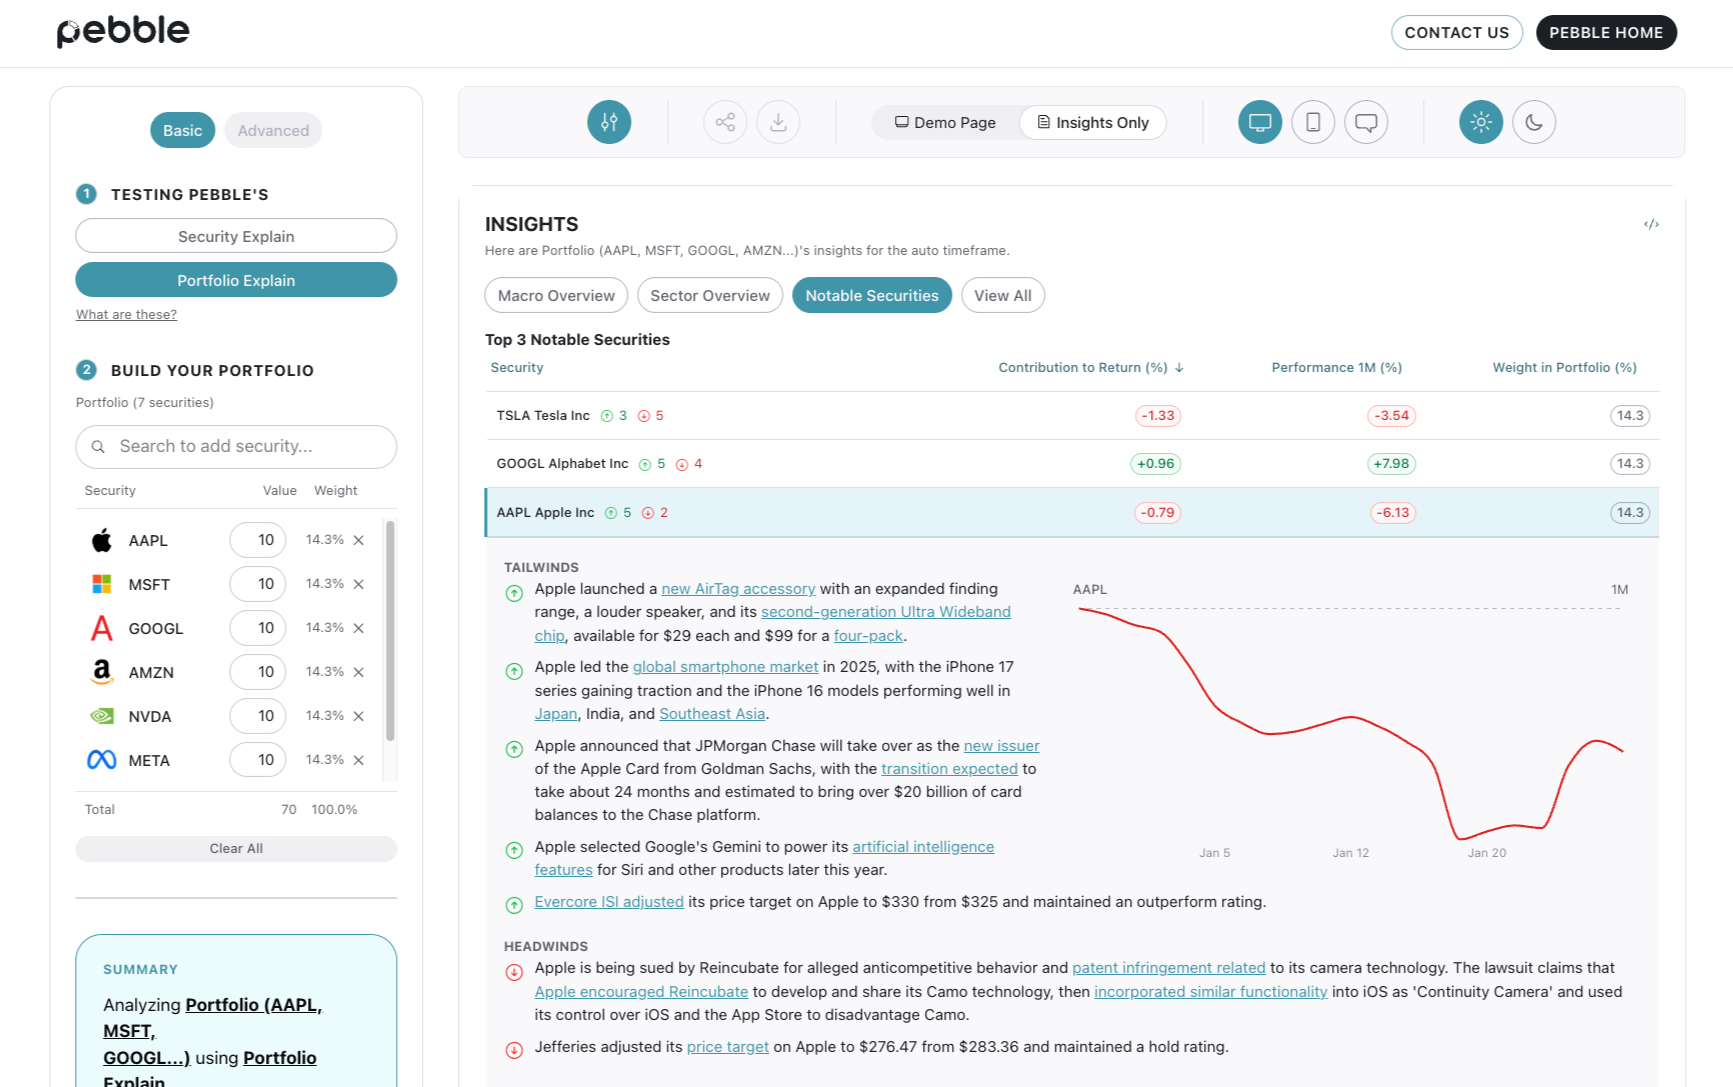The image size is (1733, 1087).
Task: Select the chat bubble view icon
Action: pyautogui.click(x=1366, y=122)
